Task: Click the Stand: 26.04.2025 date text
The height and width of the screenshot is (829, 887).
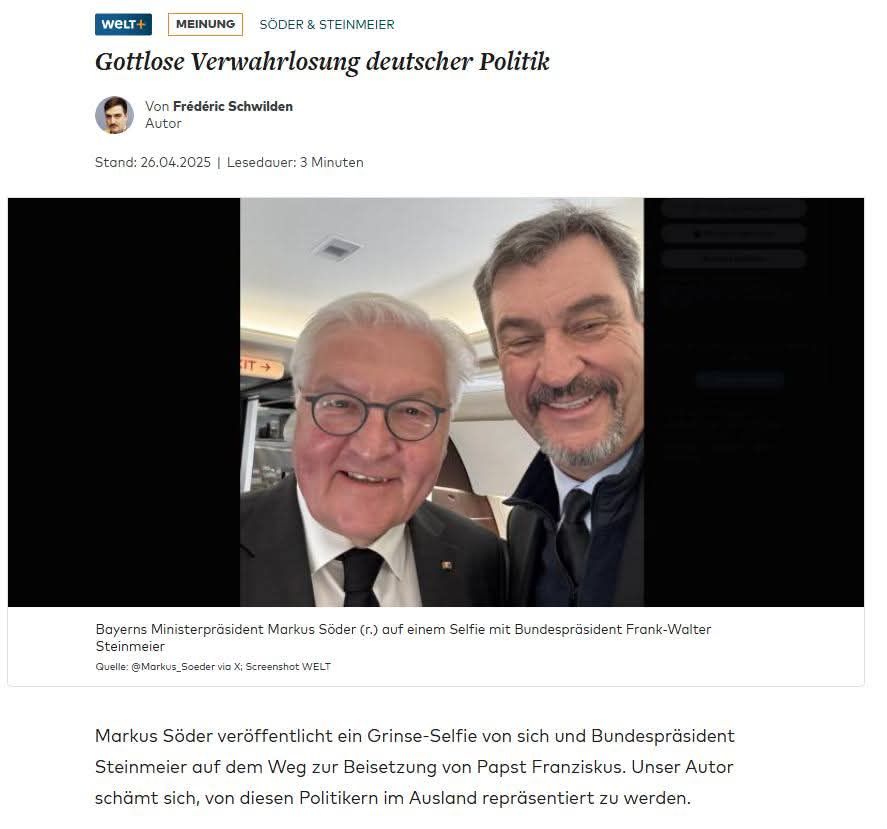Action: (153, 162)
